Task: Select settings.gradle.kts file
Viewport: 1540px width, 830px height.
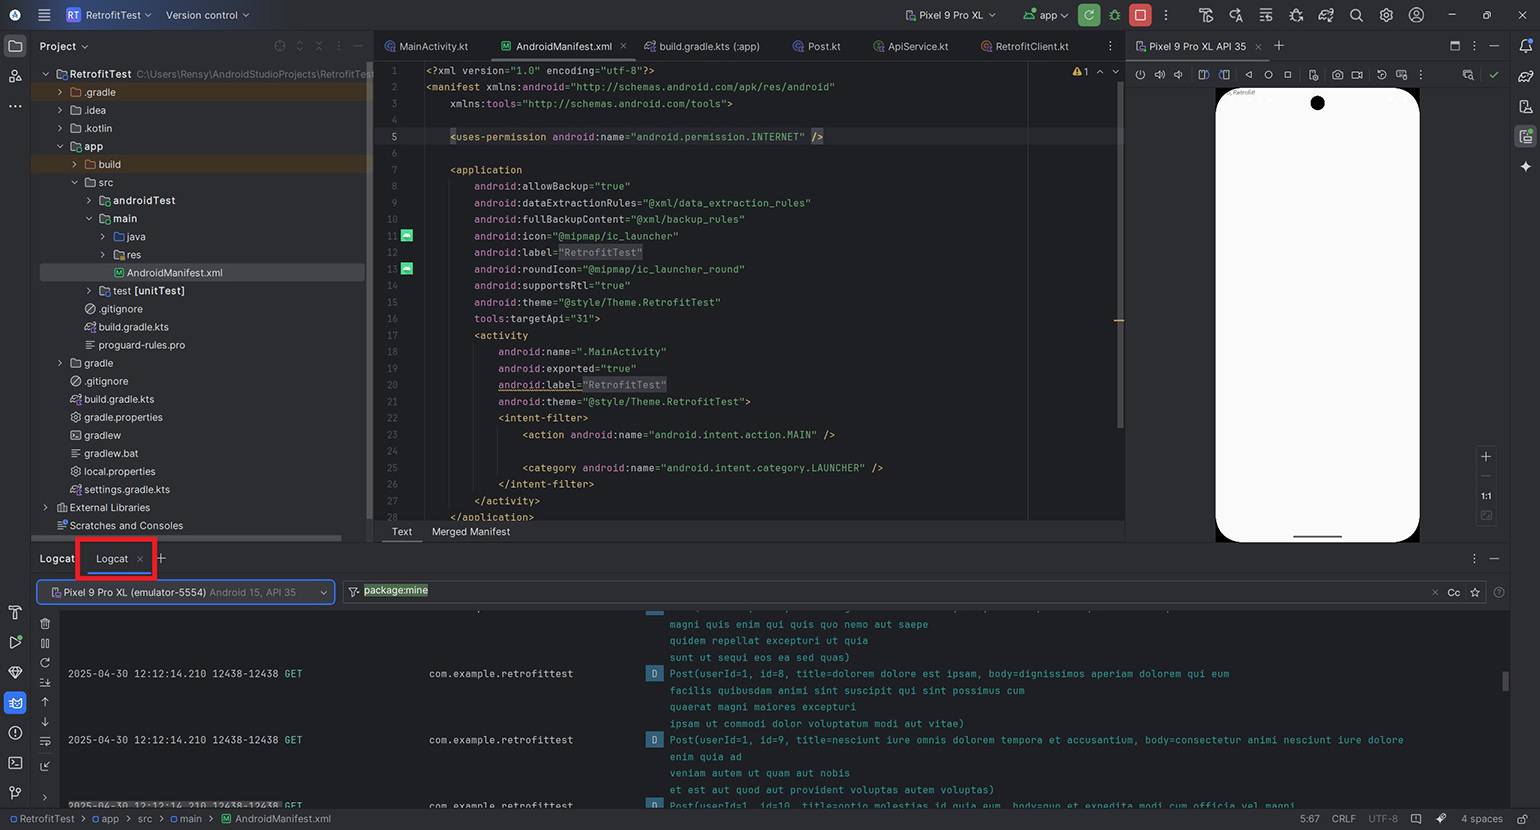Action: coord(127,490)
